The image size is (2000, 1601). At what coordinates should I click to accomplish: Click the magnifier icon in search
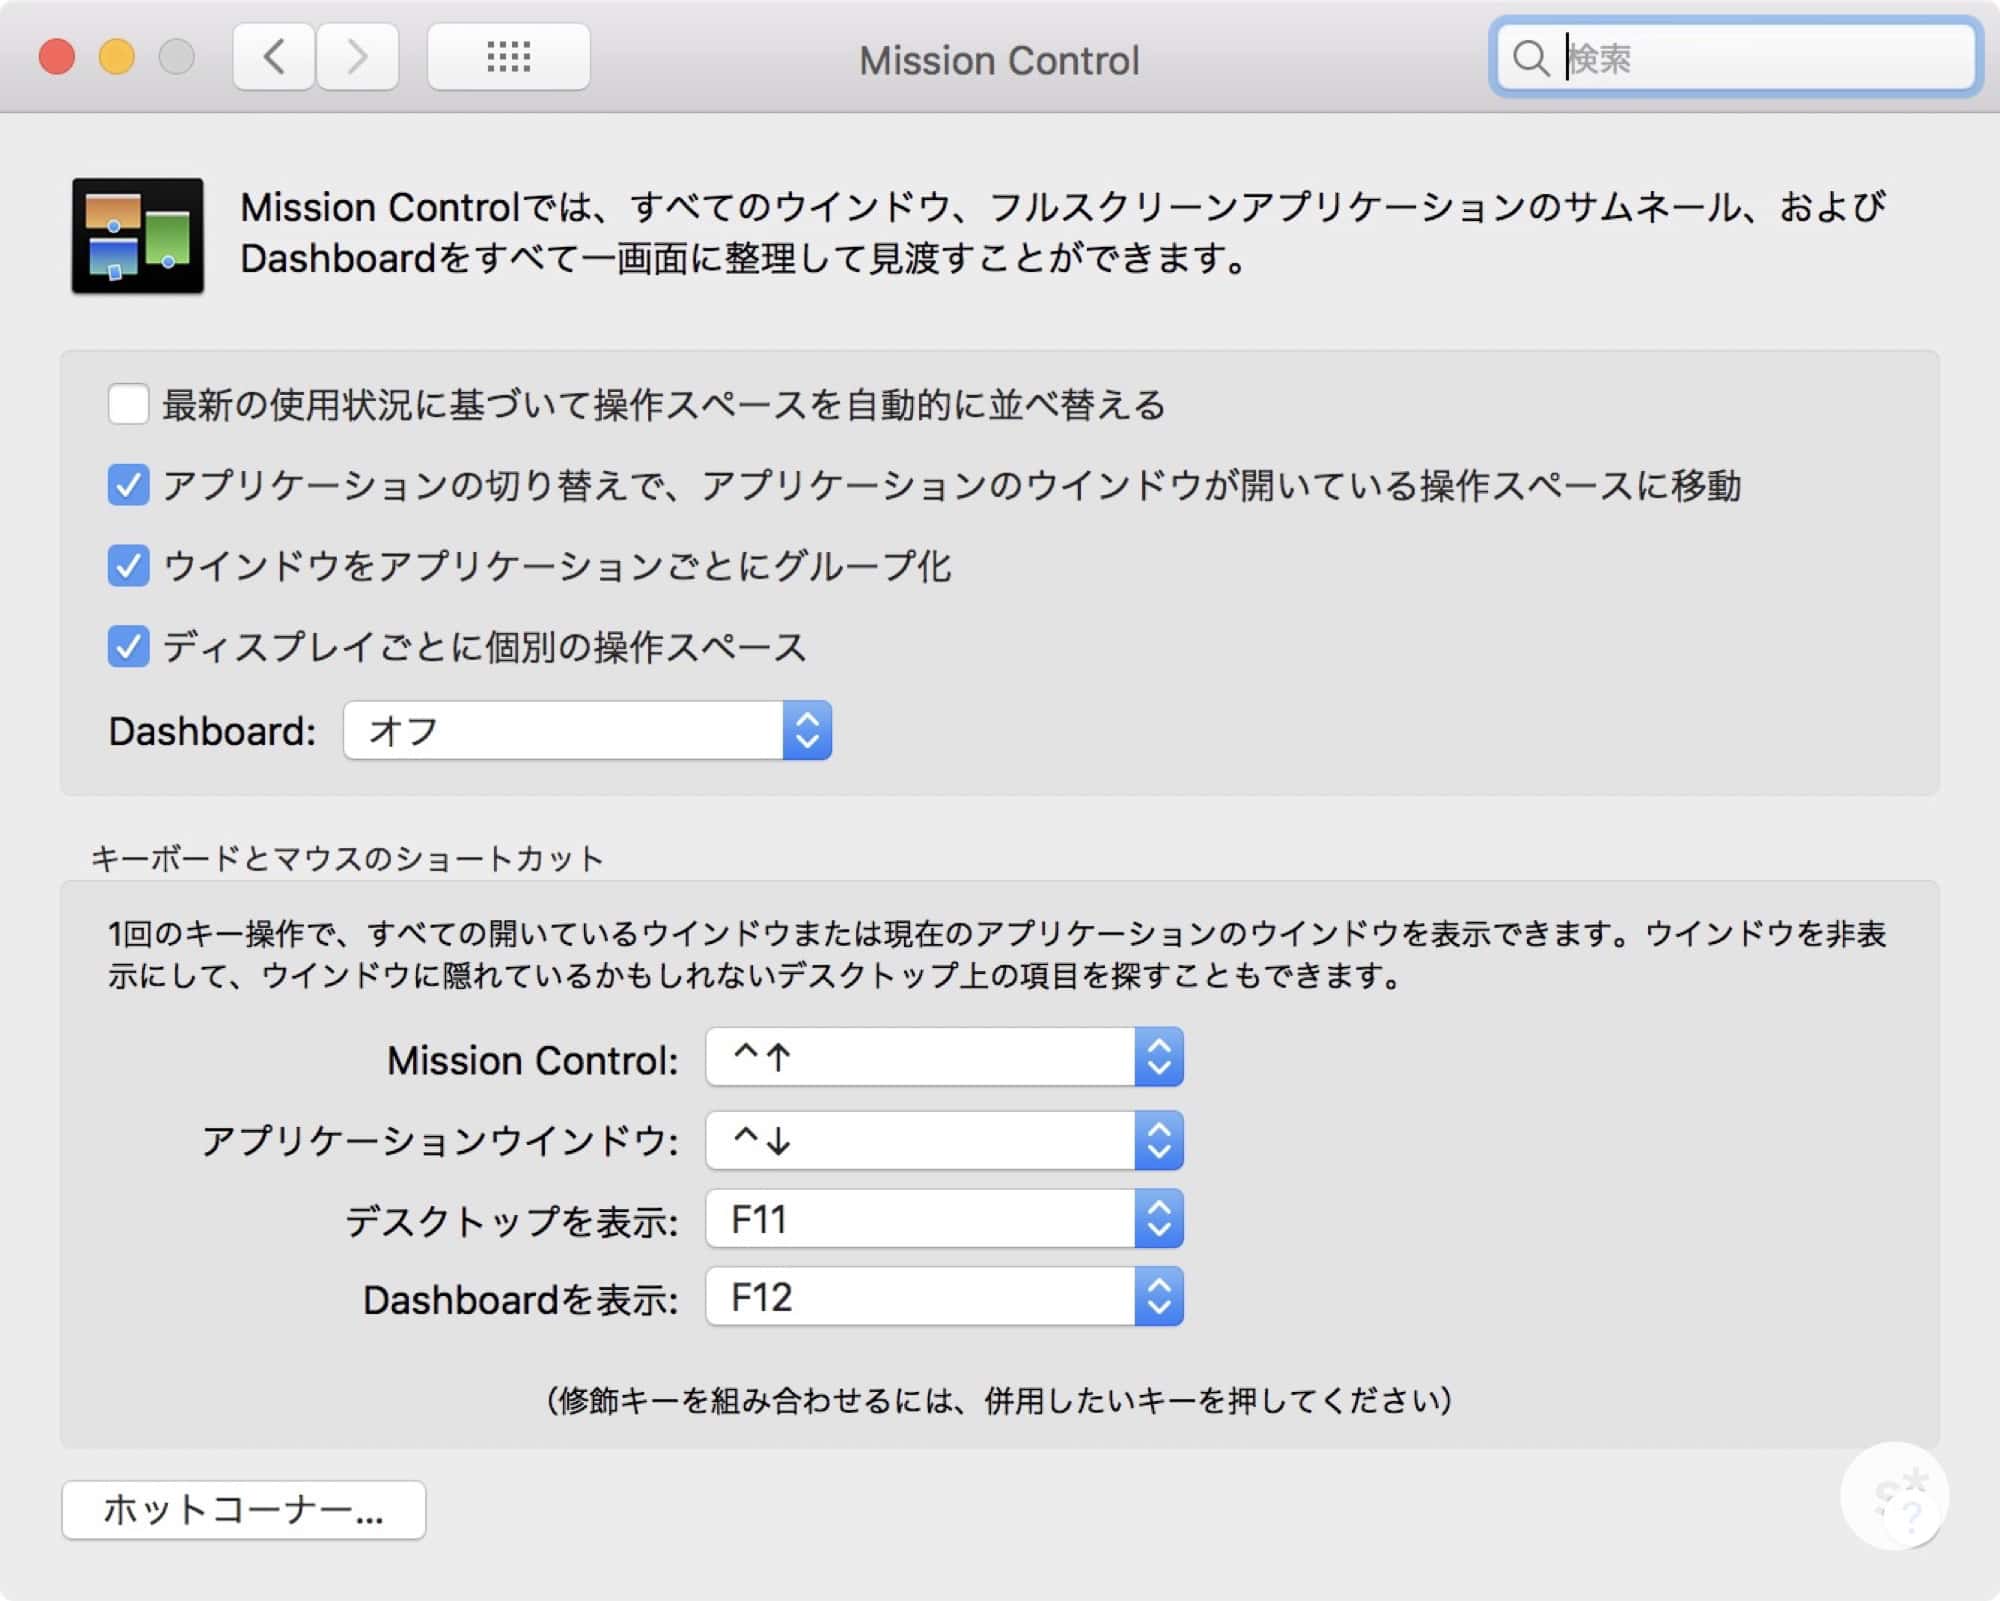coord(1529,58)
